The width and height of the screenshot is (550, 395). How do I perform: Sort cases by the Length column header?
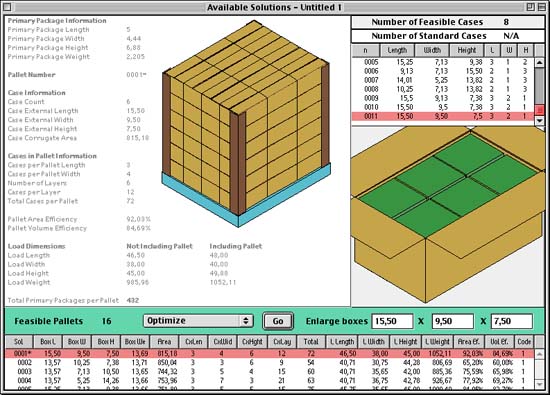coord(397,50)
